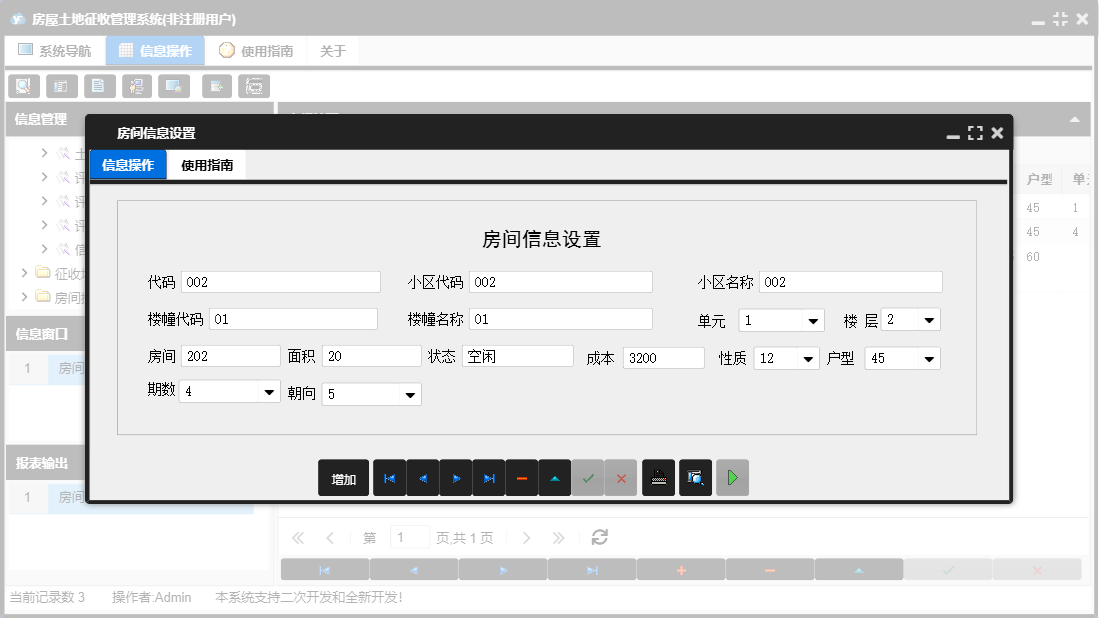Click the document report icon on the toolbar
Viewport: 1099px width, 618px height.
[x=99, y=86]
